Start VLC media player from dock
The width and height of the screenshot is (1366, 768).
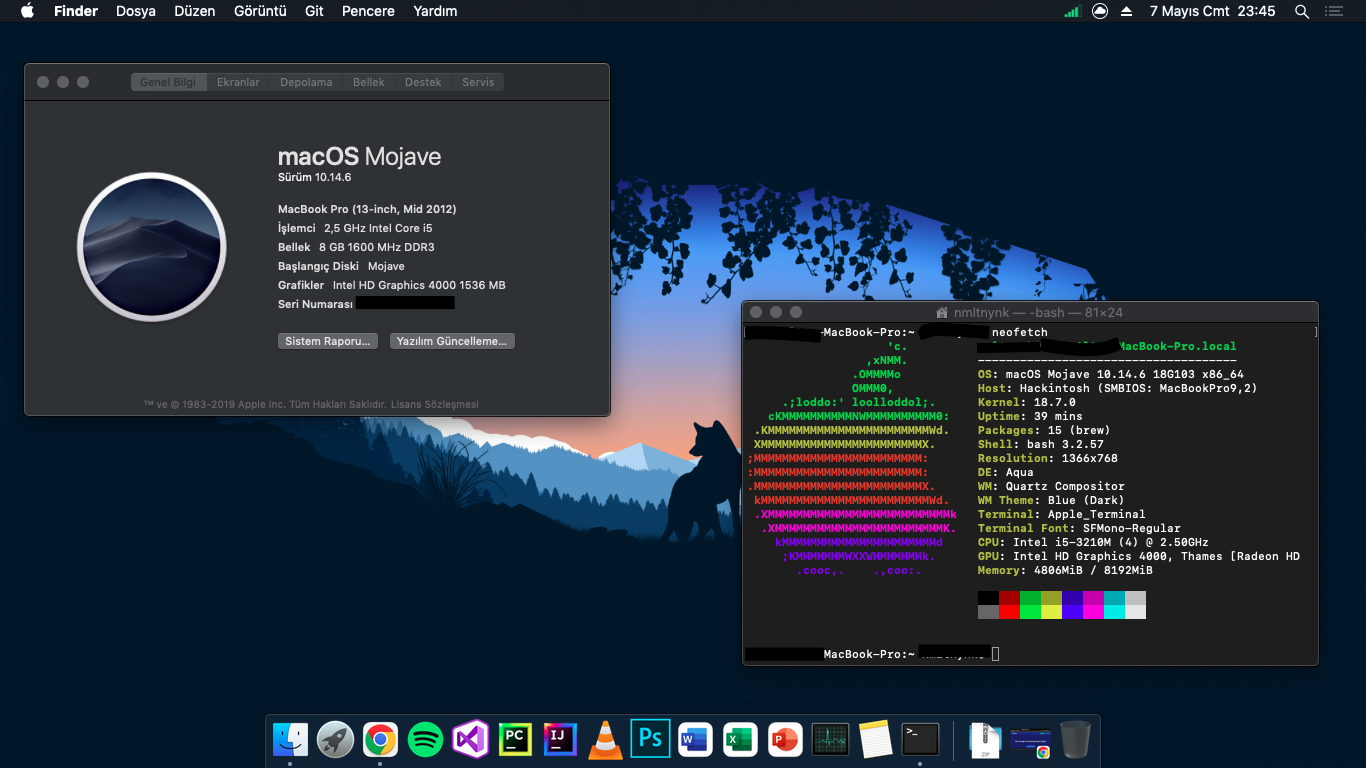[x=605, y=740]
